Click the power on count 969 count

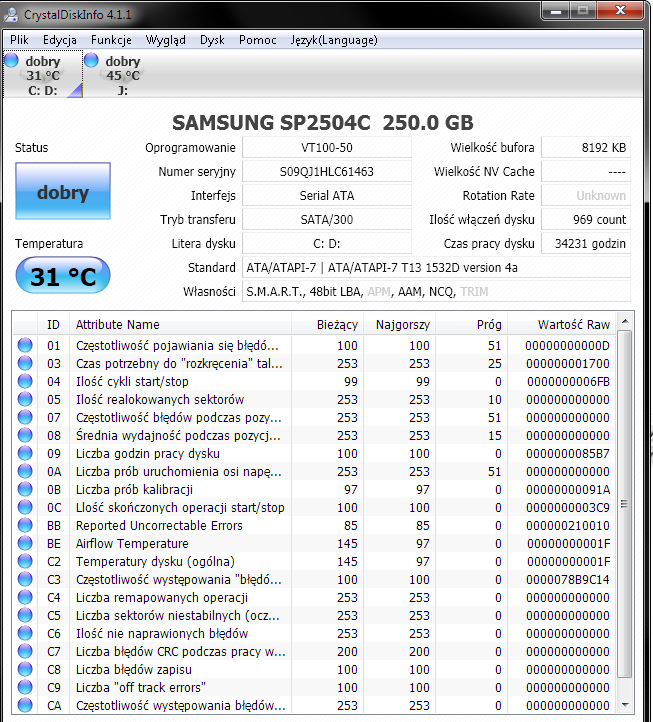coord(586,220)
